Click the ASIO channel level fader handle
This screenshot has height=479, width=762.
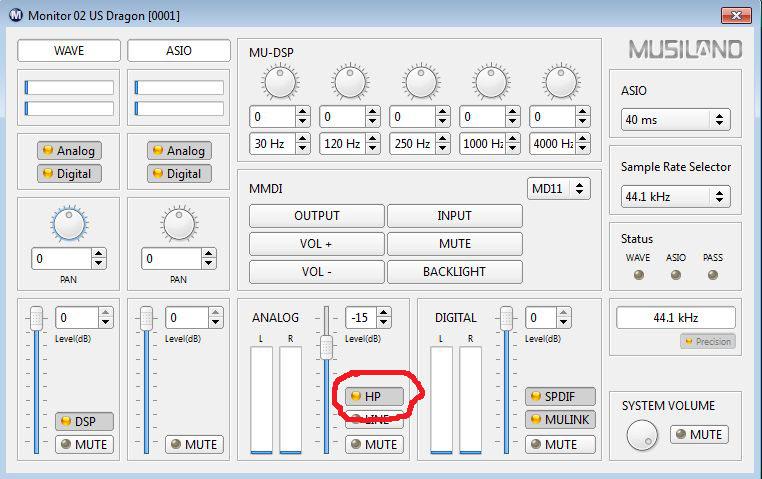(x=146, y=318)
